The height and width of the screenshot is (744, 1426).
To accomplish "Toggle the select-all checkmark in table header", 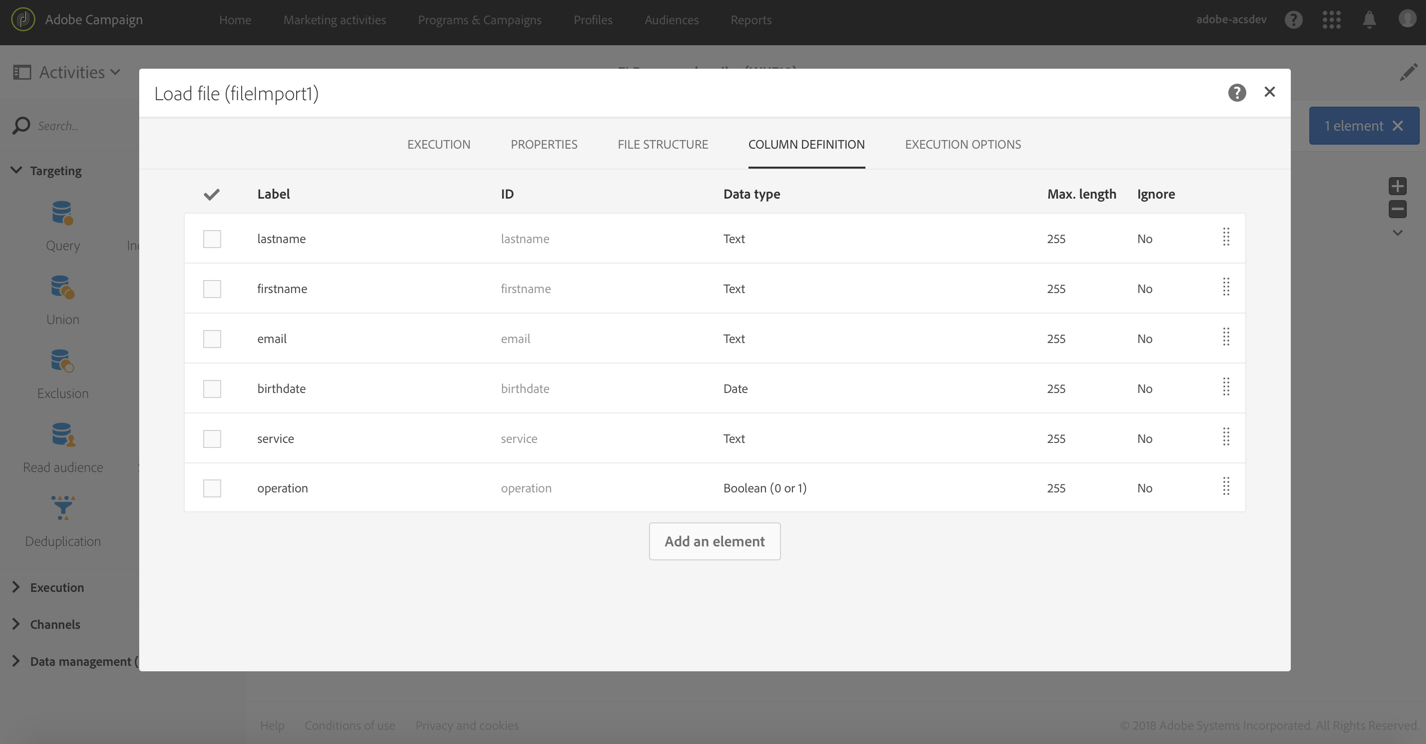I will pyautogui.click(x=211, y=194).
